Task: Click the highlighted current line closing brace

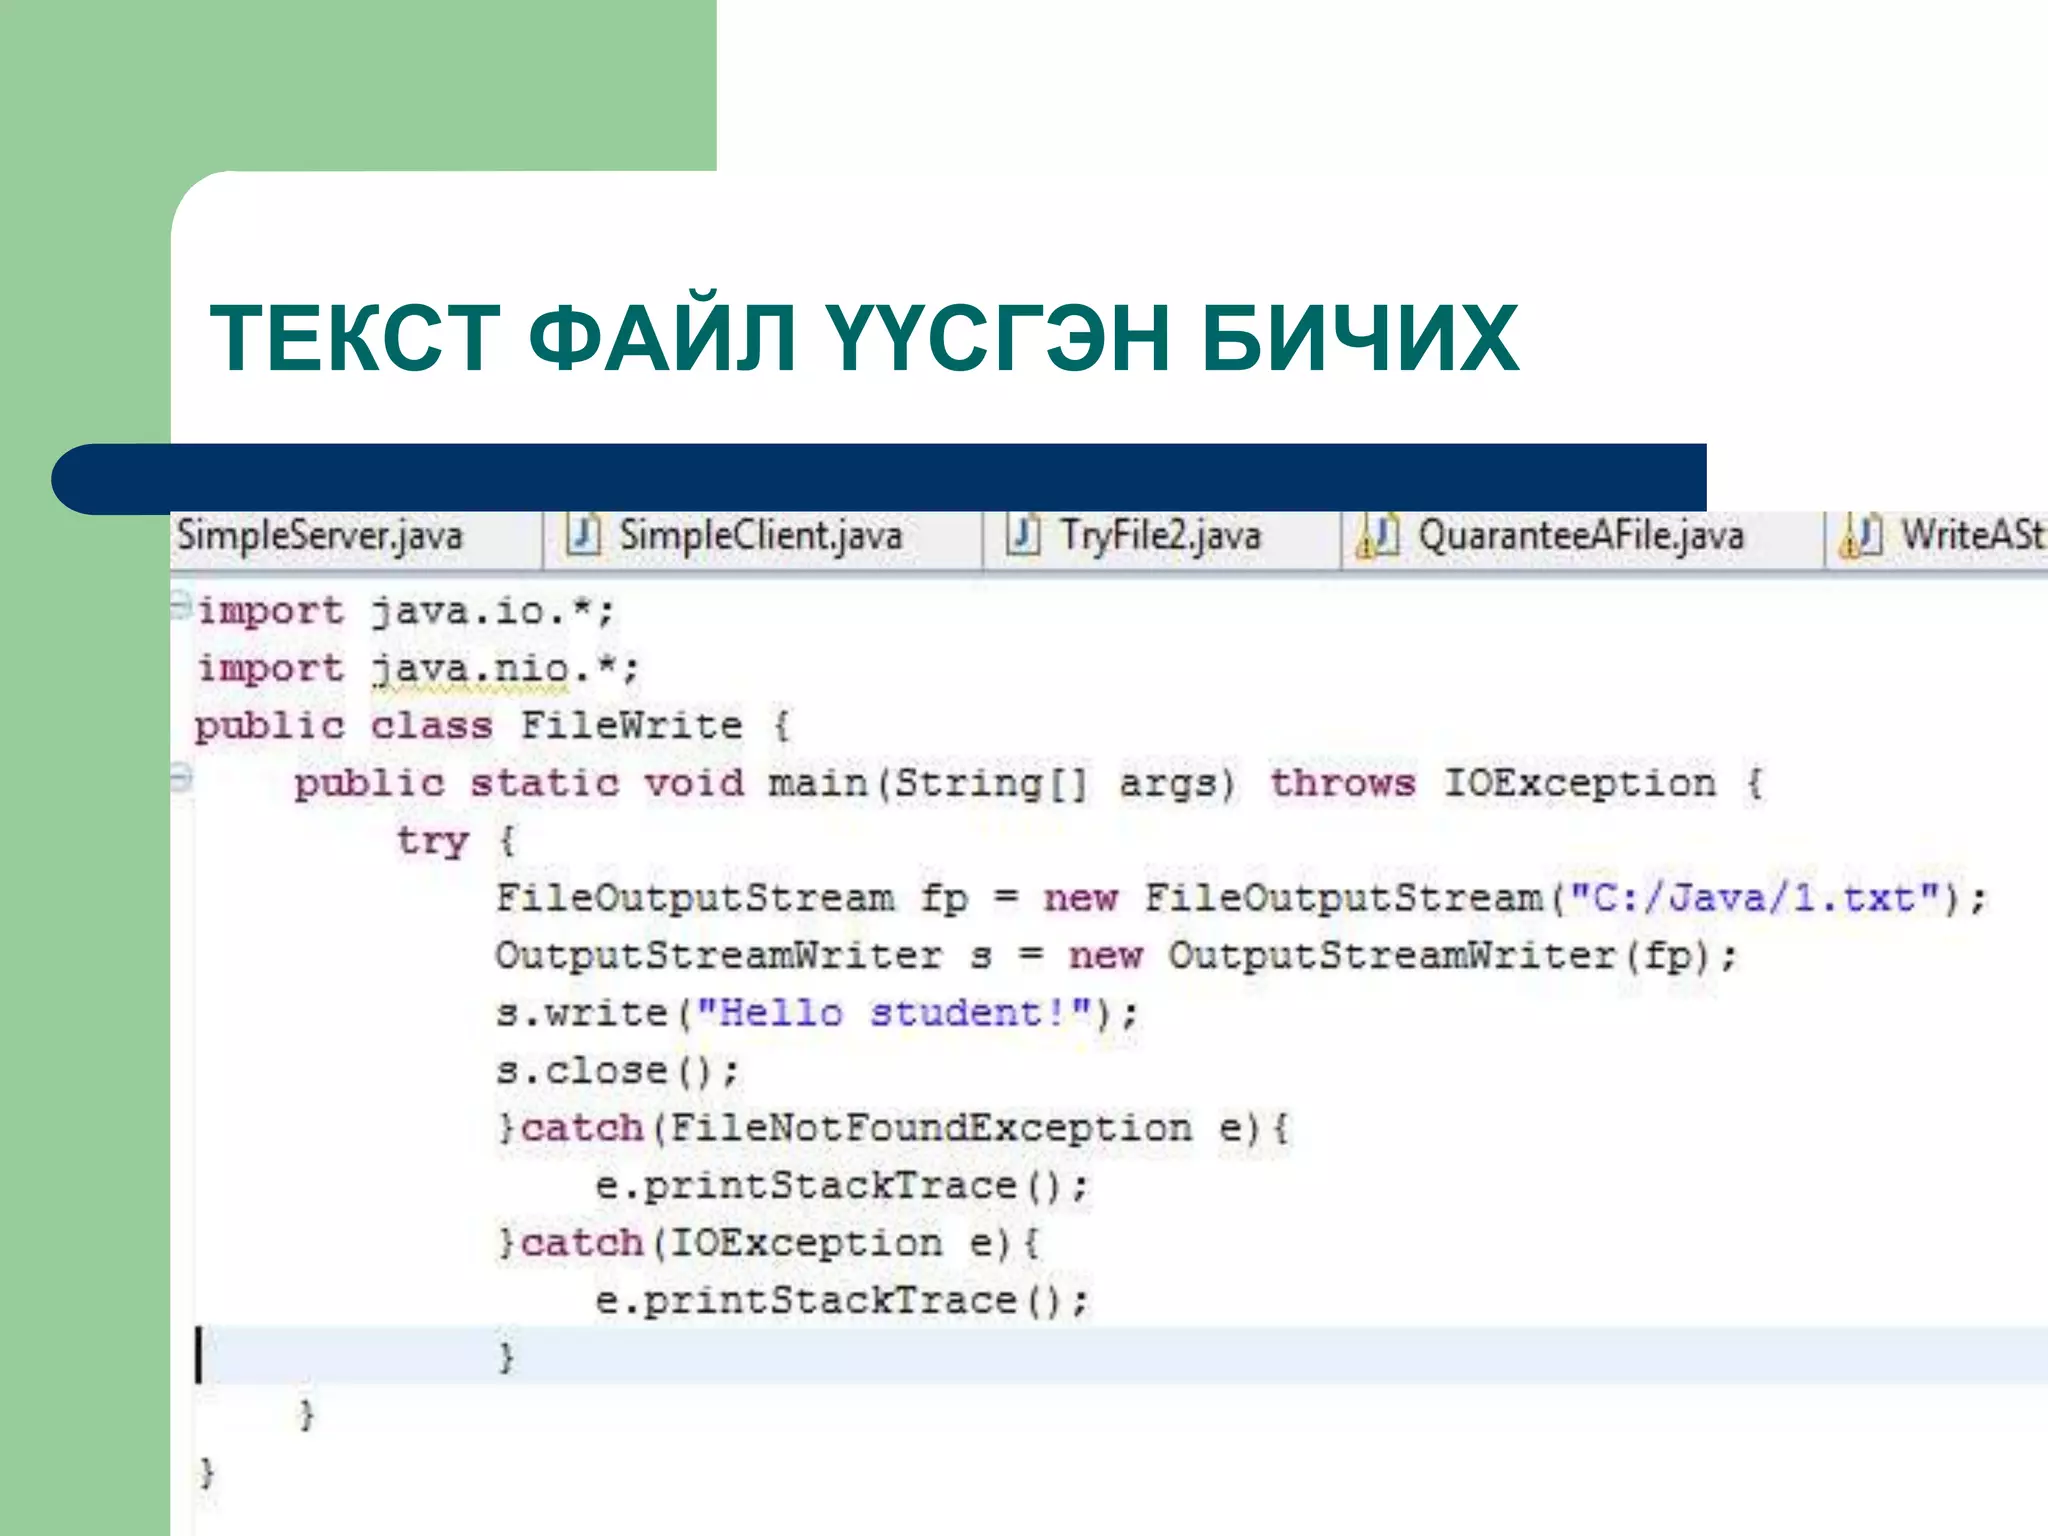Action: click(506, 1357)
